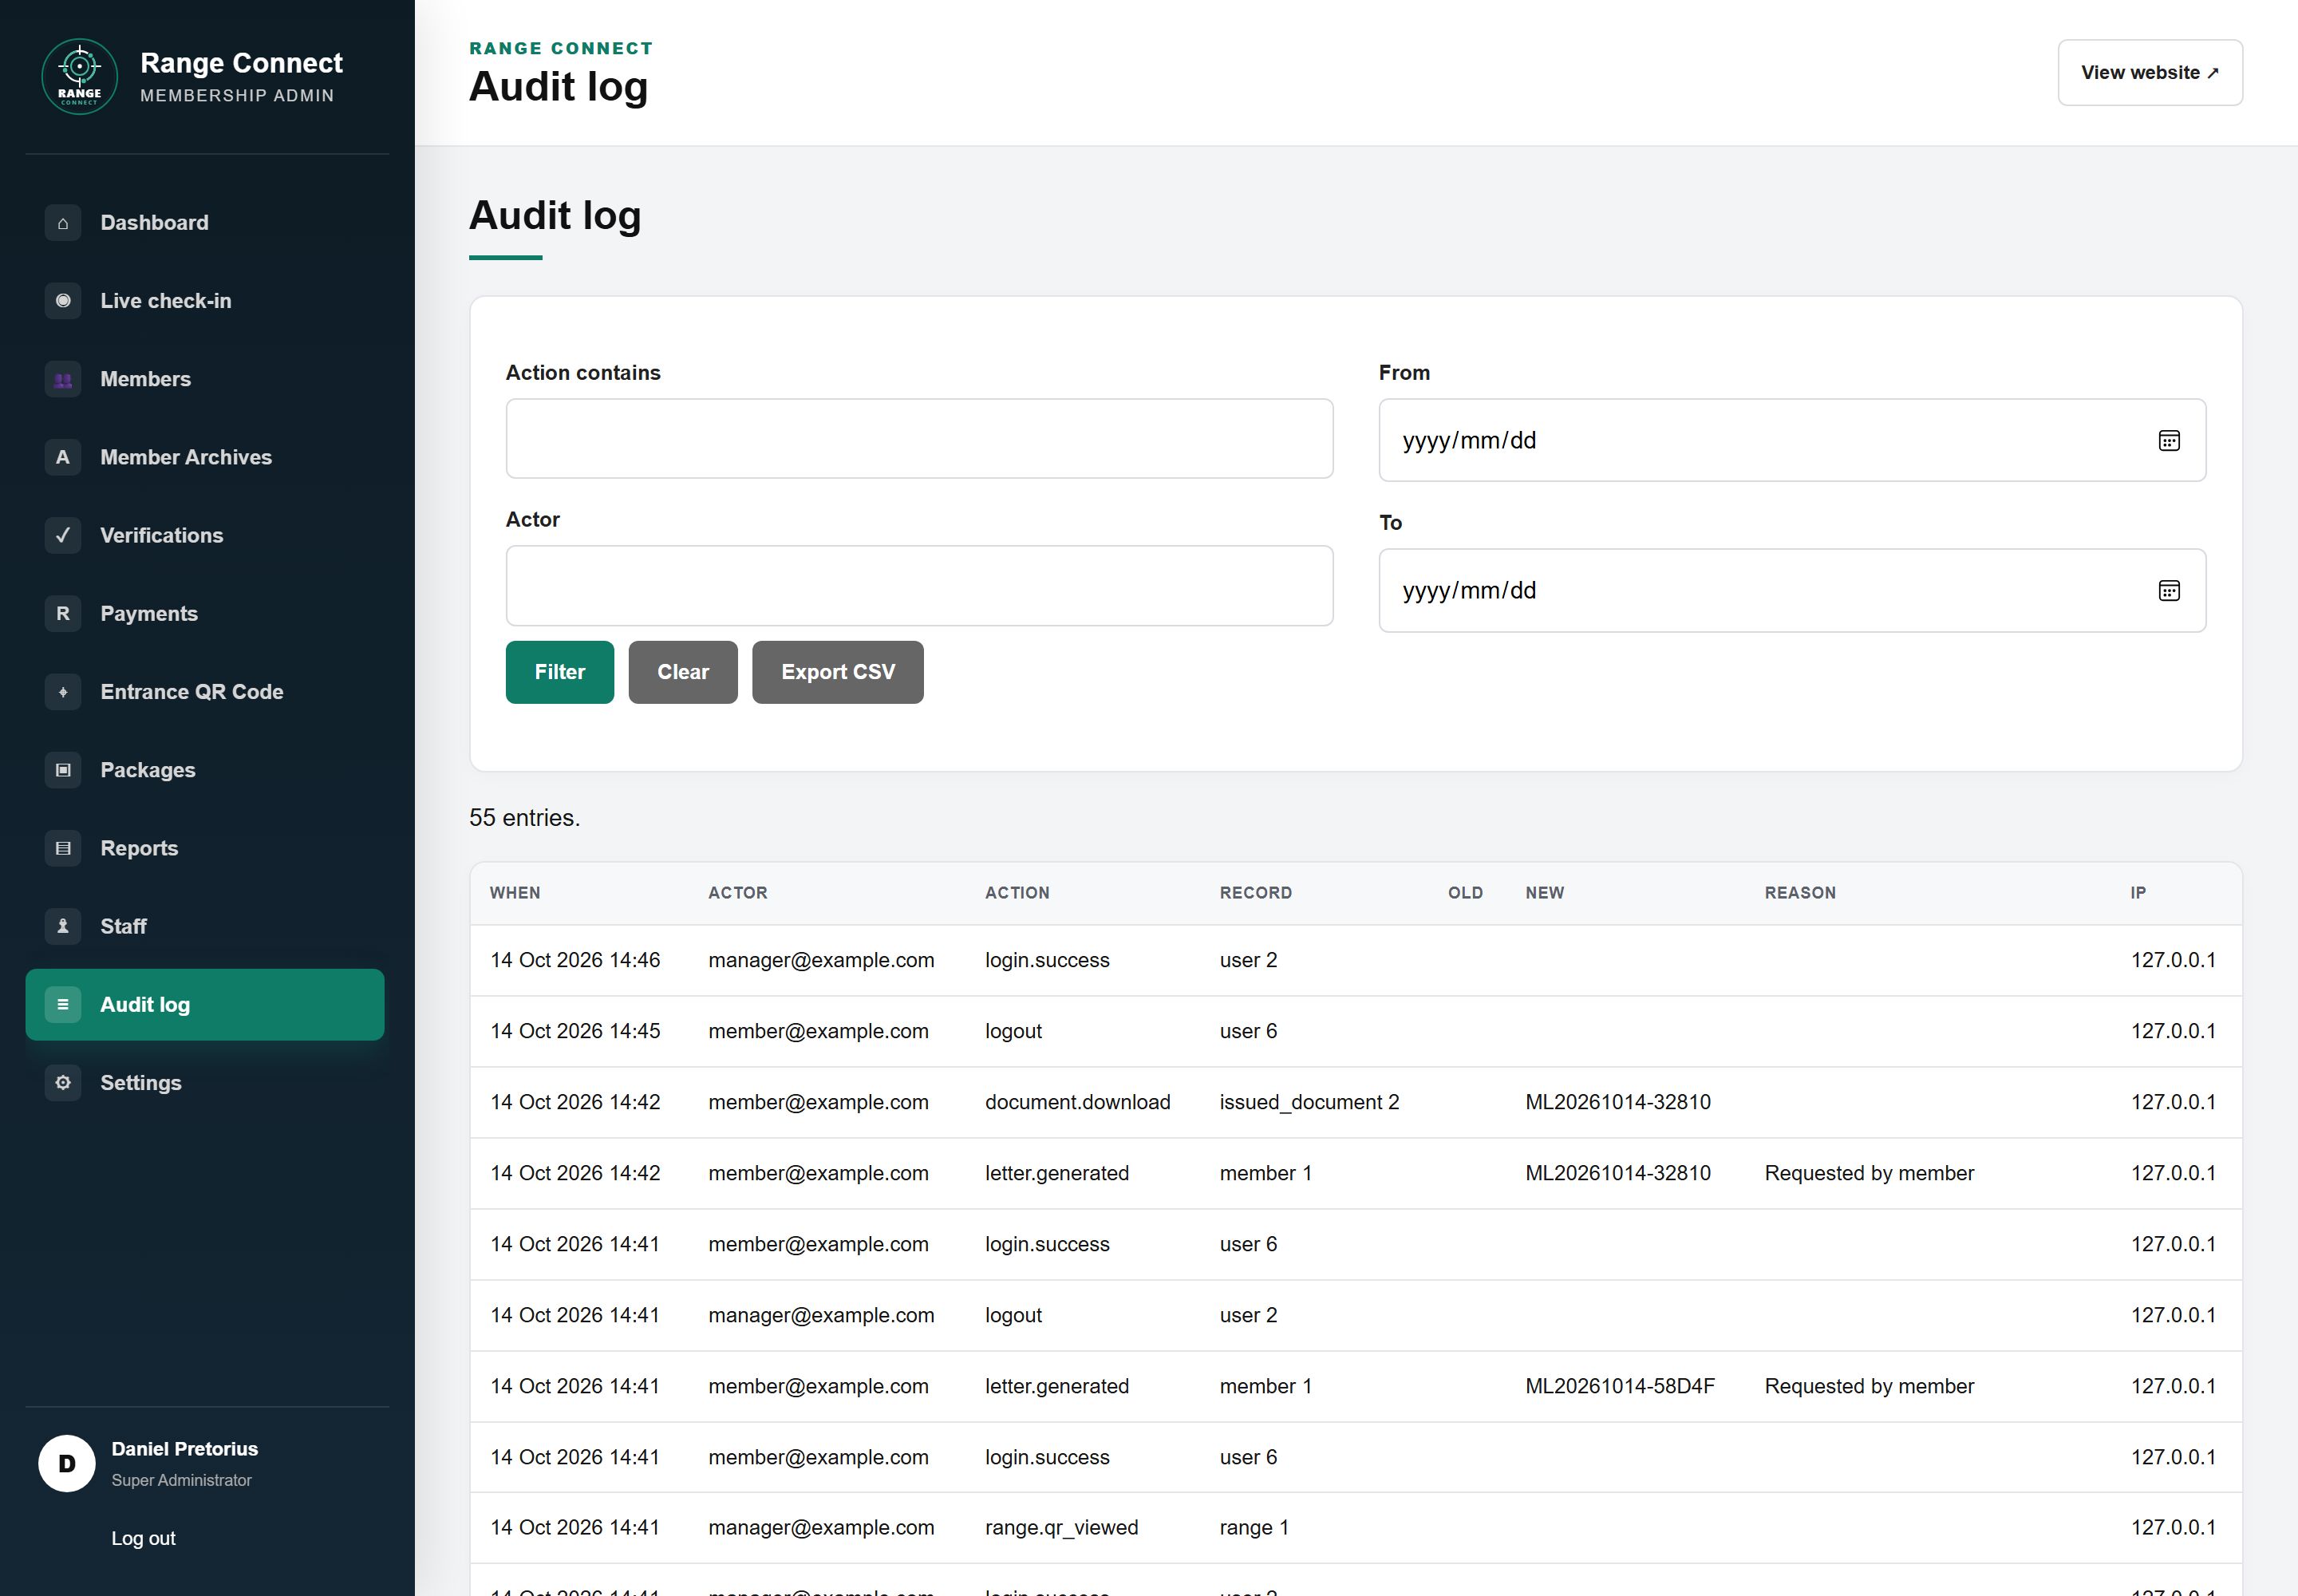Image resolution: width=2298 pixels, height=1596 pixels.
Task: Focus the Action contains field
Action: (919, 439)
